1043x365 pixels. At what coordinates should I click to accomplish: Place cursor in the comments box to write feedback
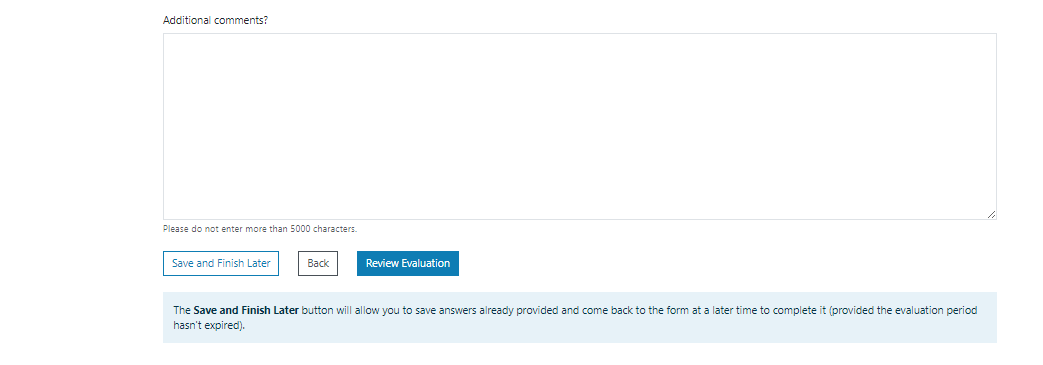click(579, 126)
